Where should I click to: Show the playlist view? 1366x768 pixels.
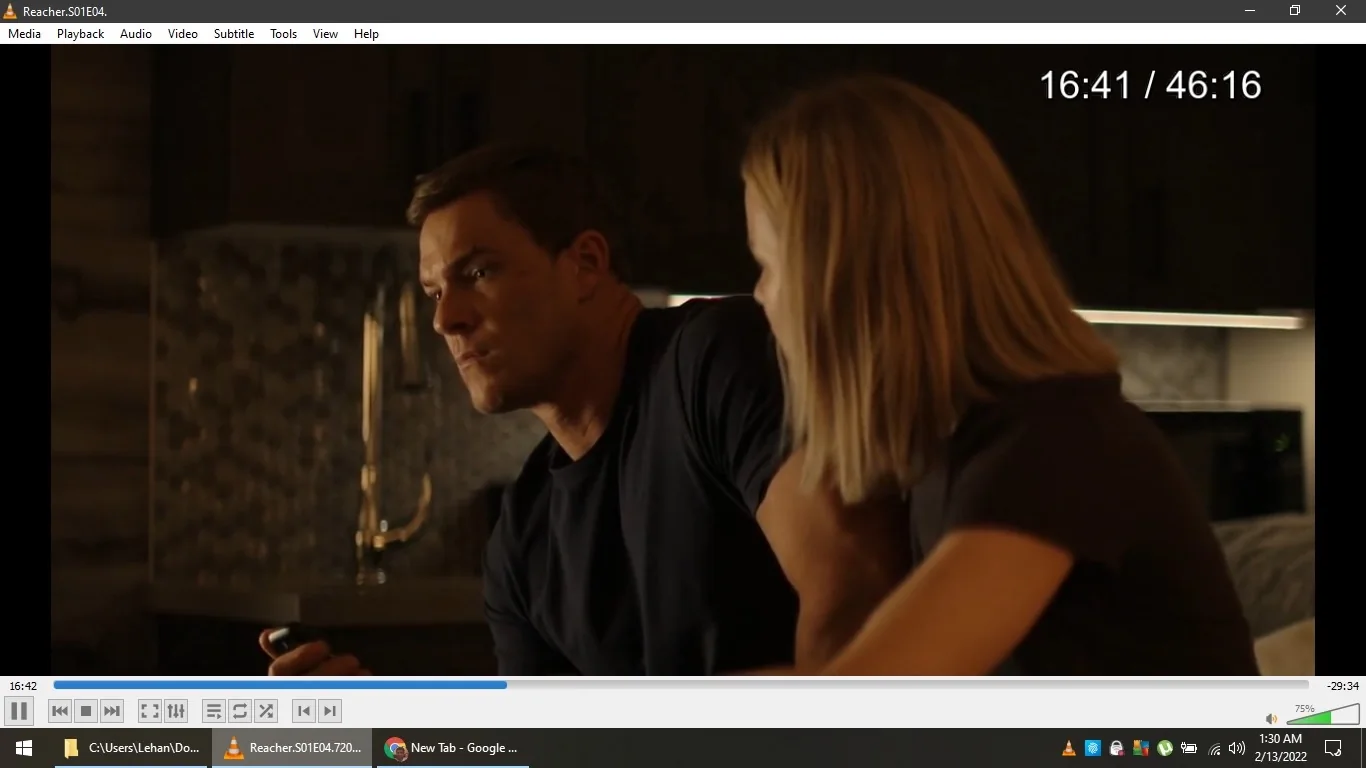coord(213,711)
